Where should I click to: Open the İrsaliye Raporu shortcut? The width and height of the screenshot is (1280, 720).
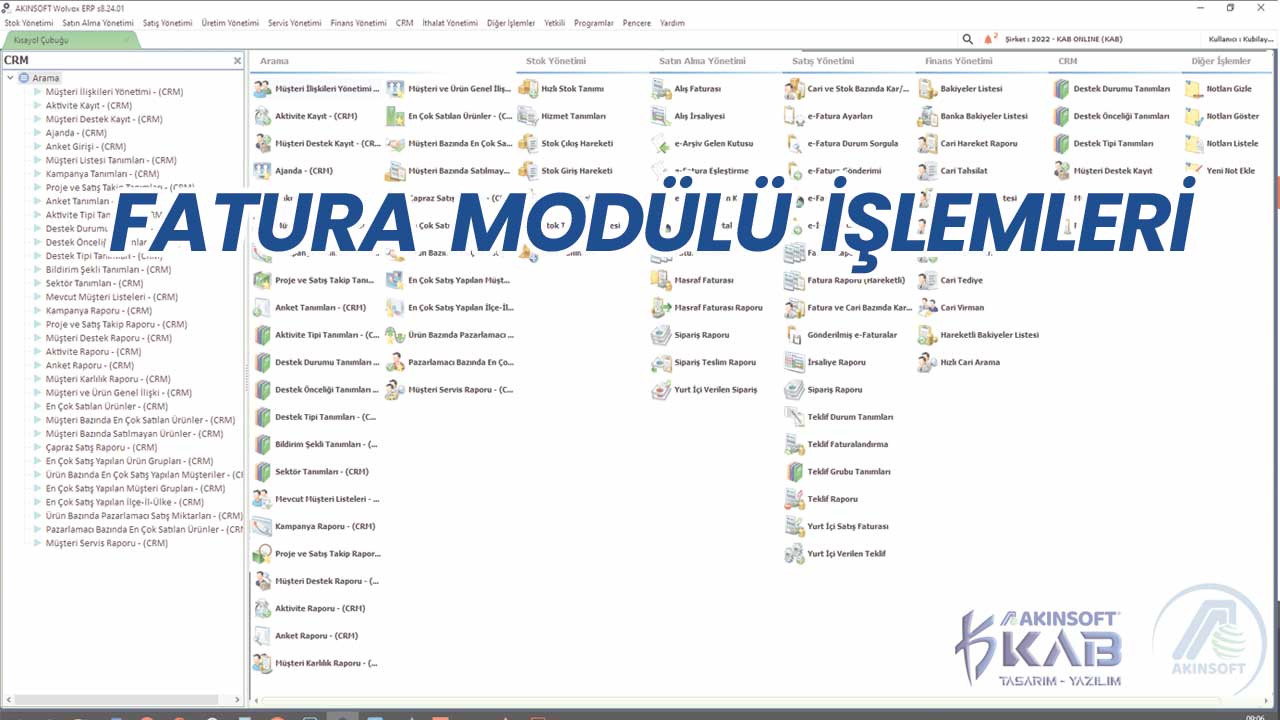click(826, 362)
